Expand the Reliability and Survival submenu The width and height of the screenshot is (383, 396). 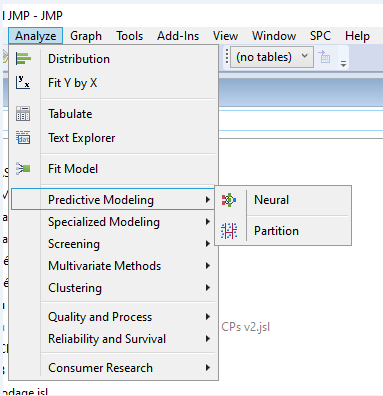pyautogui.click(x=113, y=339)
